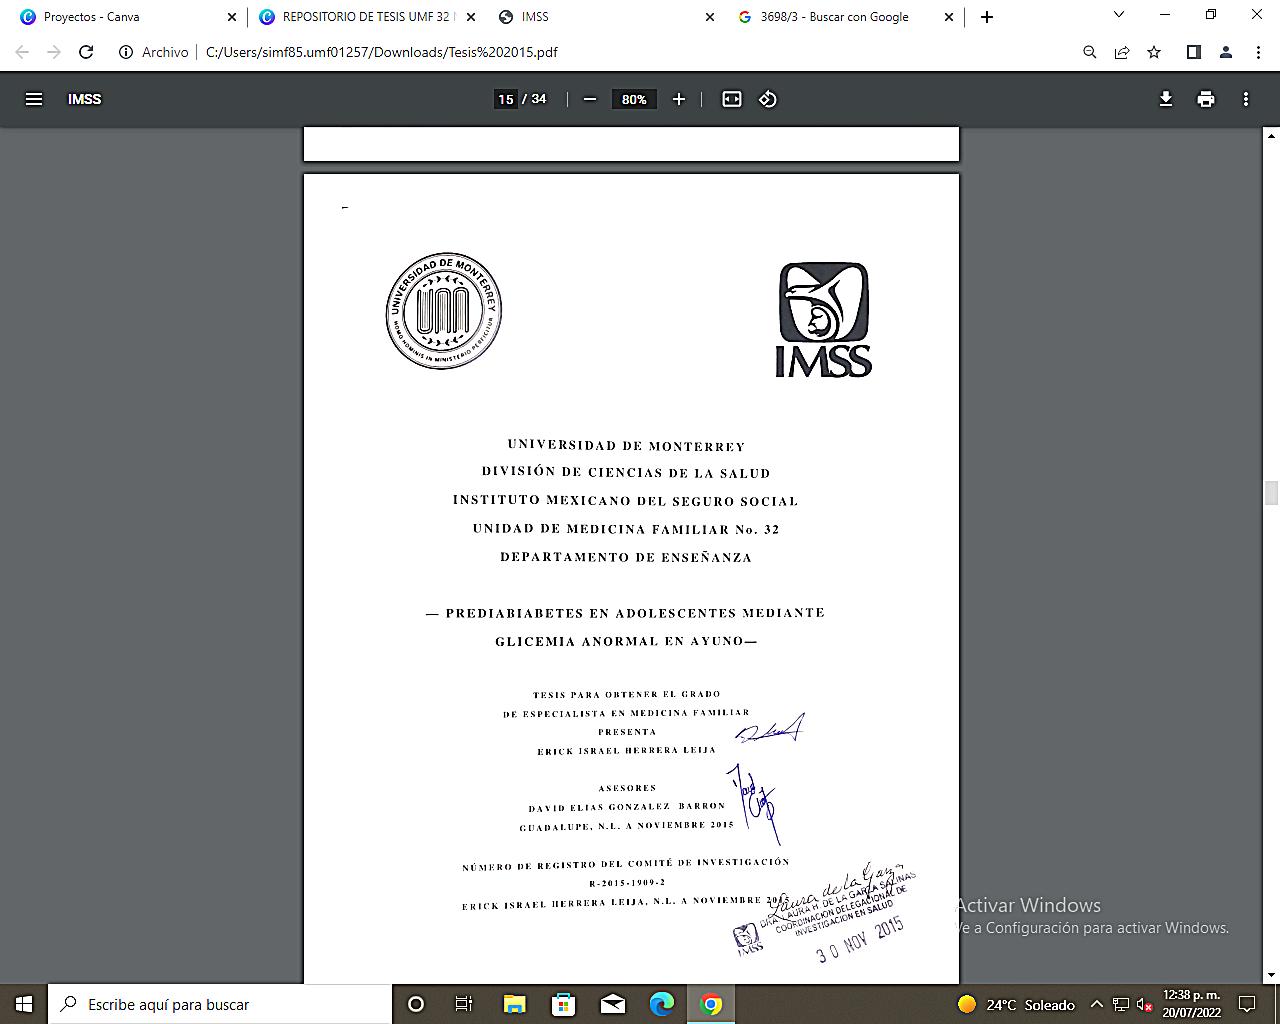This screenshot has height=1024, width=1280.
Task: Print the PDF document
Action: (x=1206, y=99)
